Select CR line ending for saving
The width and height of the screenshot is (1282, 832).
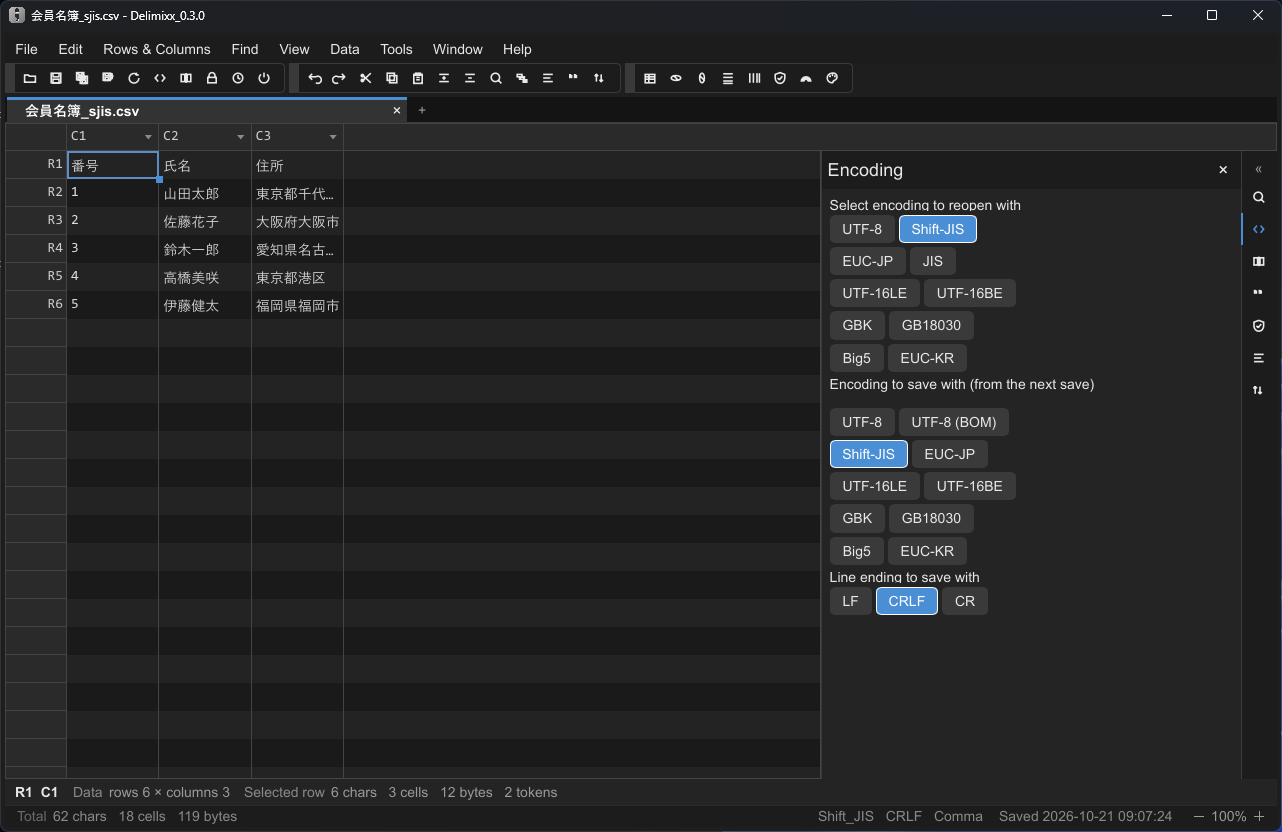click(965, 601)
